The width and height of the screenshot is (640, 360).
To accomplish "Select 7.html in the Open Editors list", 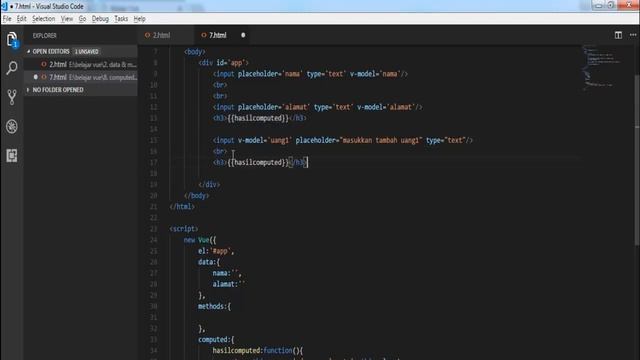I will [81, 77].
